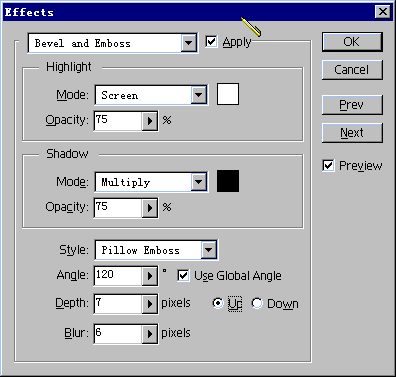The height and width of the screenshot is (377, 396).
Task: Expand Bevel and Emboss effect dropdown
Action: (189, 43)
